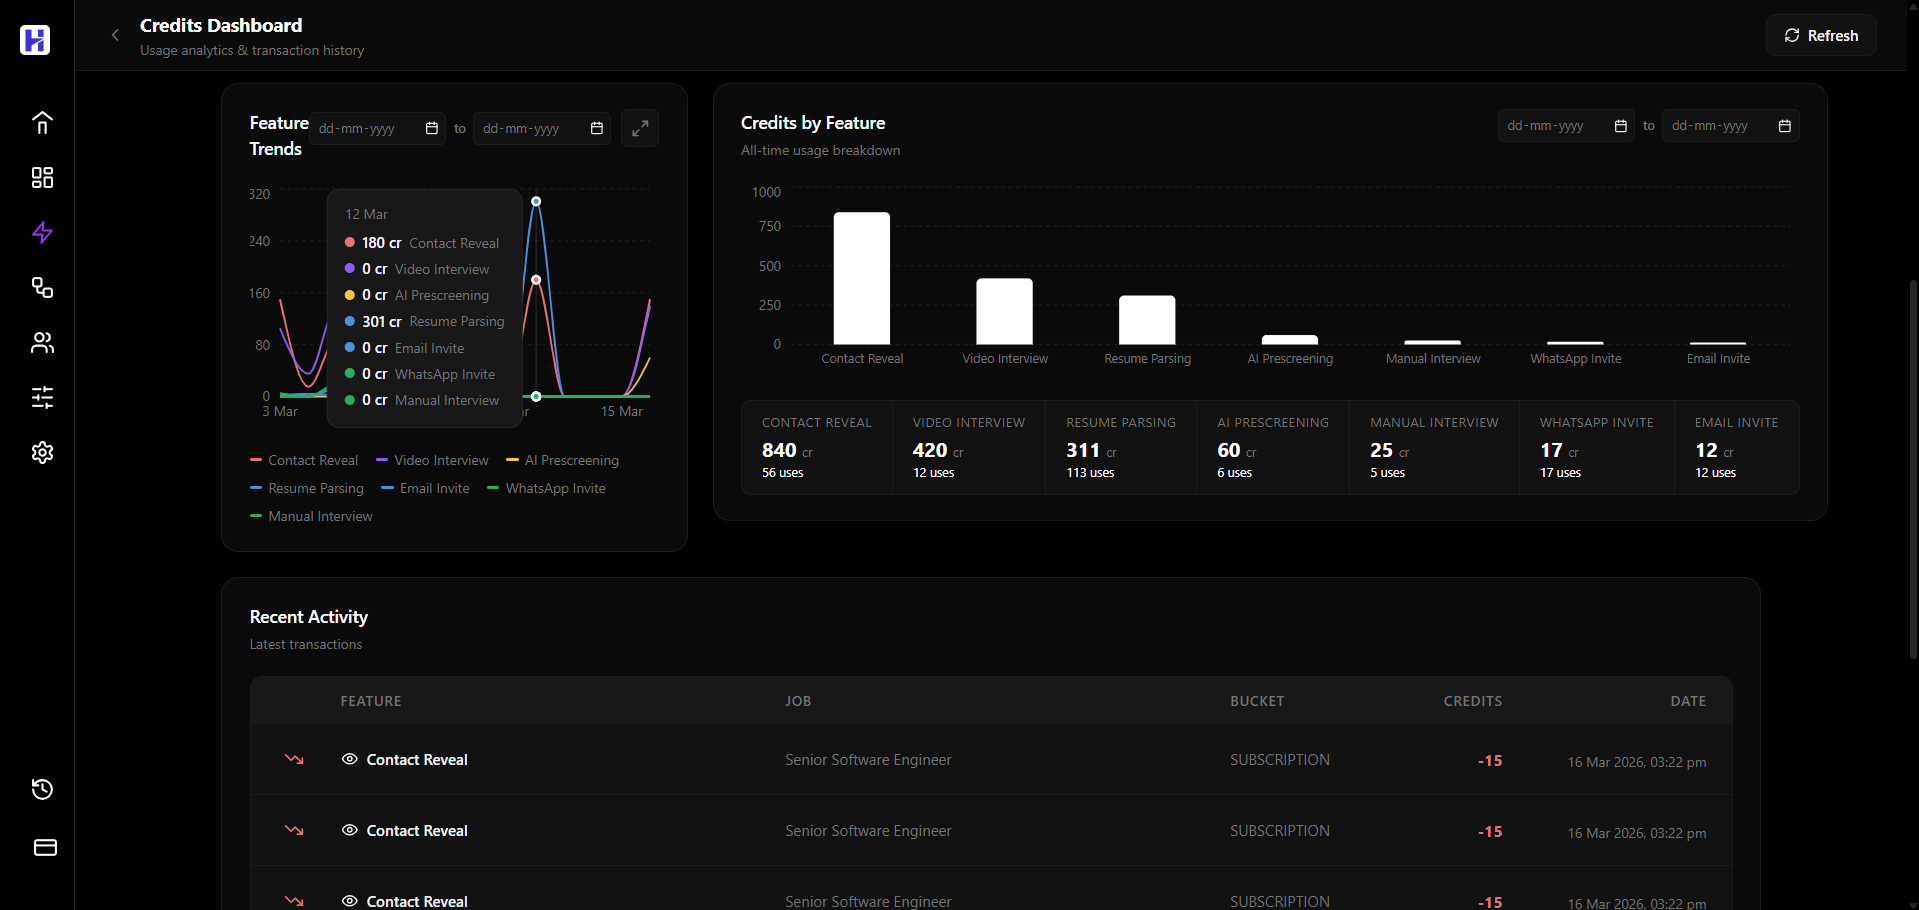The image size is (1919, 910).
Task: Select the lightning bolt credits icon
Action: coord(42,233)
